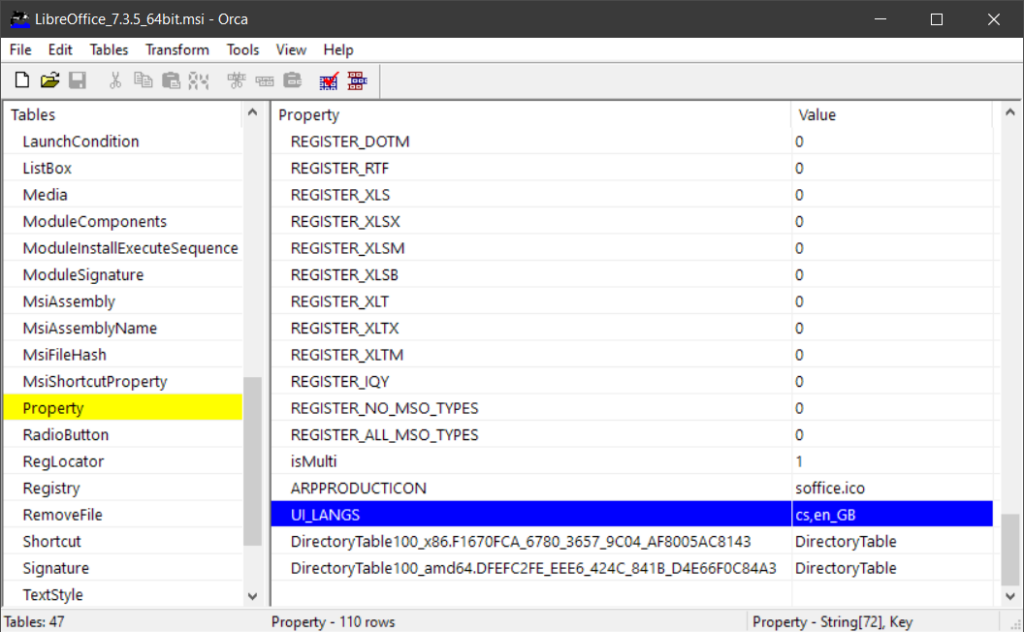
Task: Click the Copy Row toolbar icon
Action: click(264, 80)
